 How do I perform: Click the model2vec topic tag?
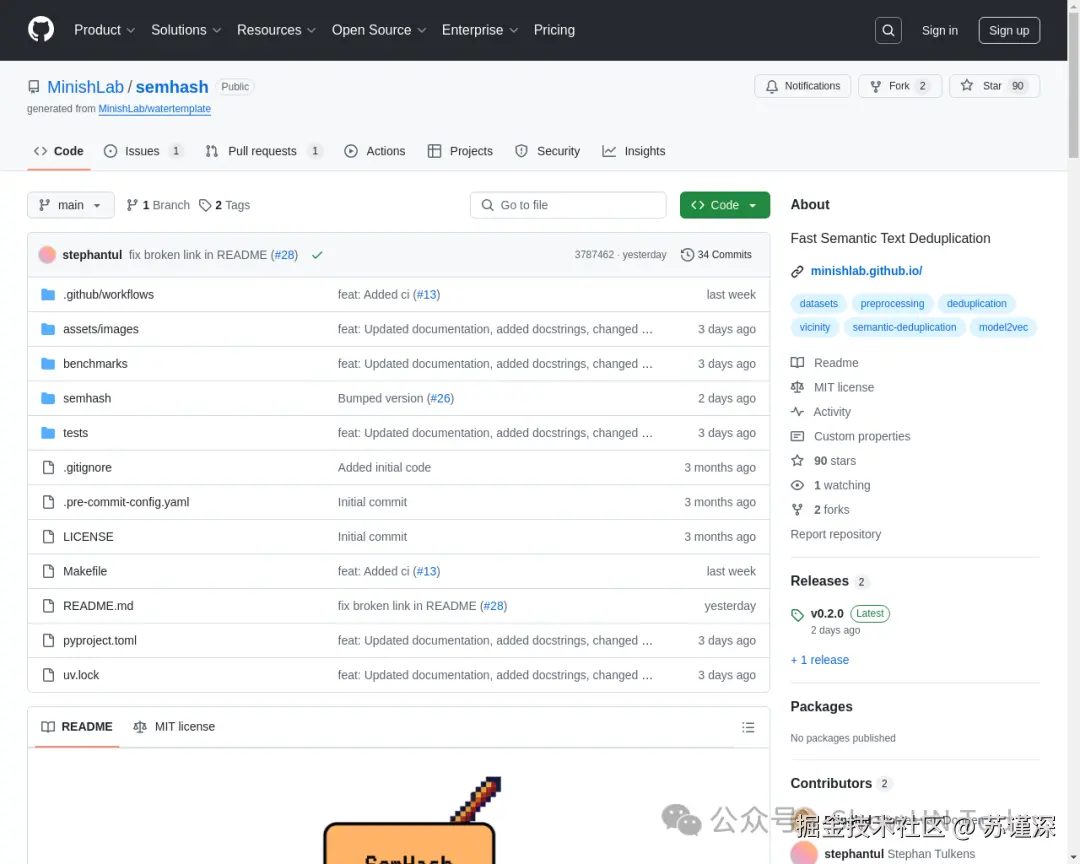1003,327
